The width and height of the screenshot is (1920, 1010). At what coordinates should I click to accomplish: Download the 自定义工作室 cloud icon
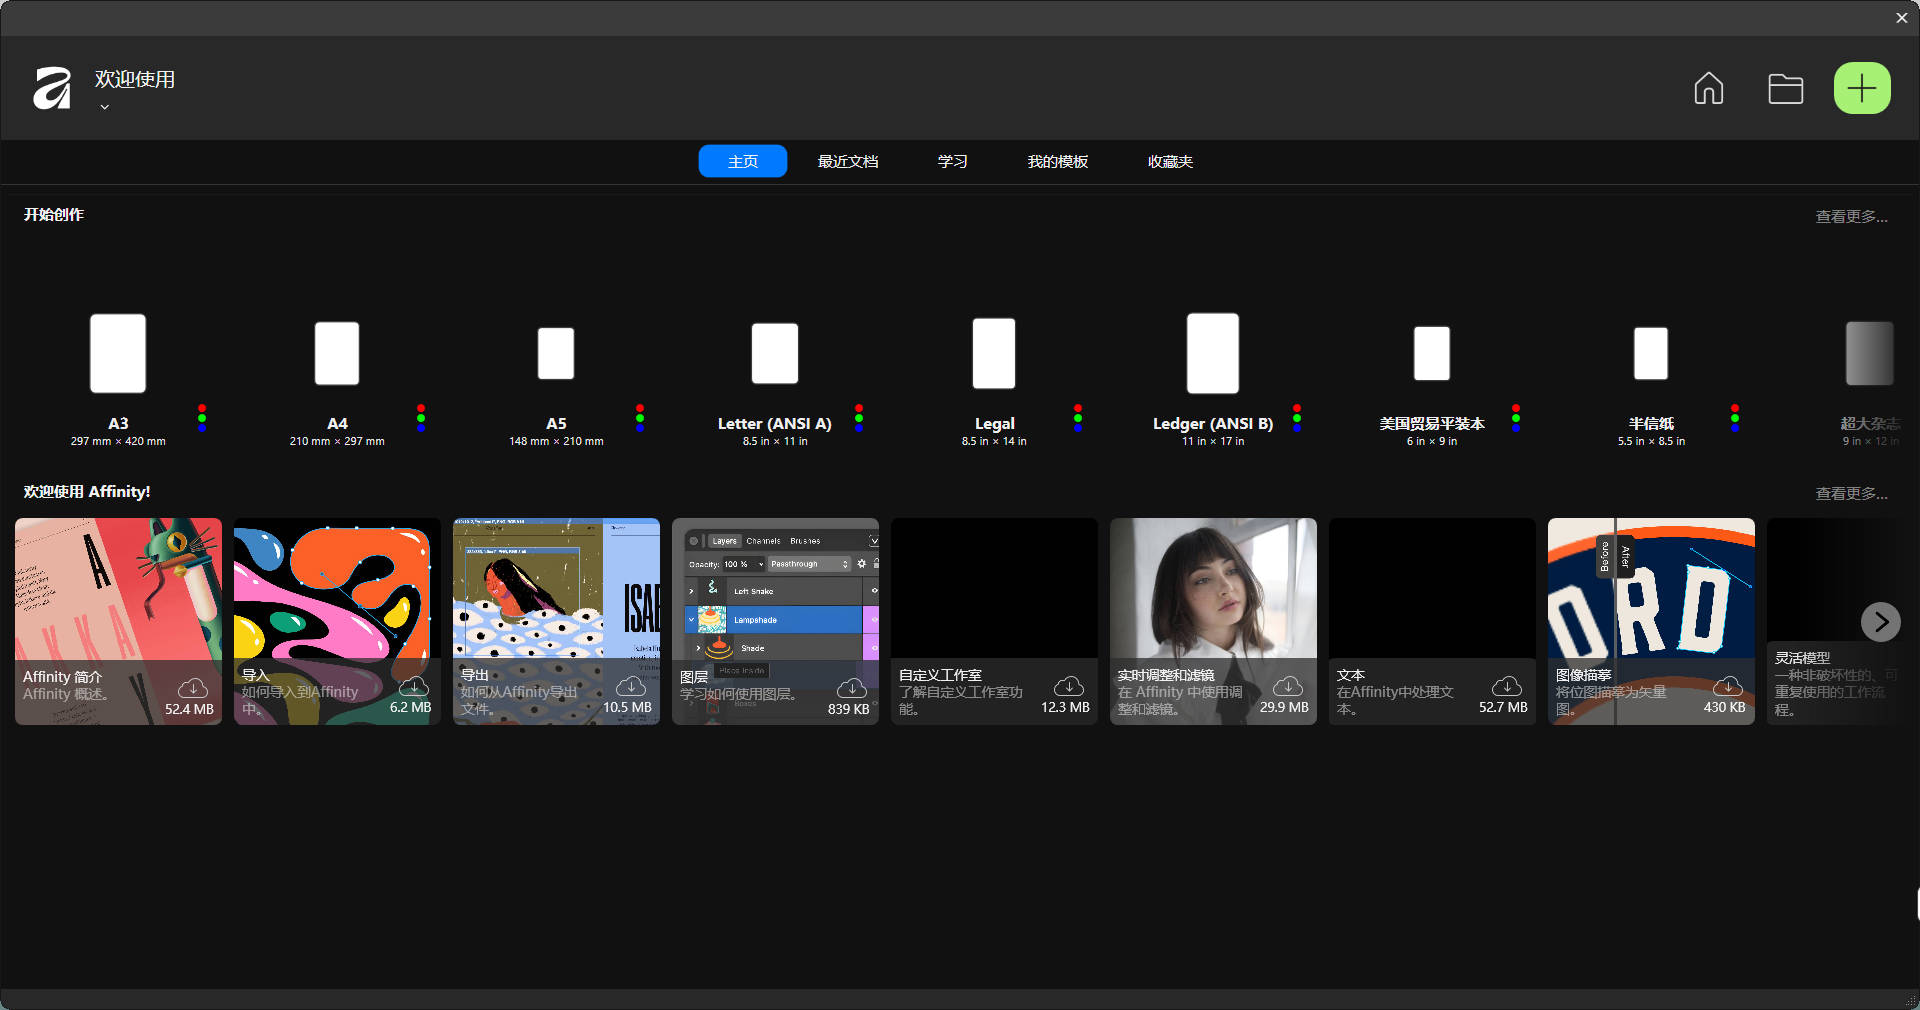pos(1069,686)
